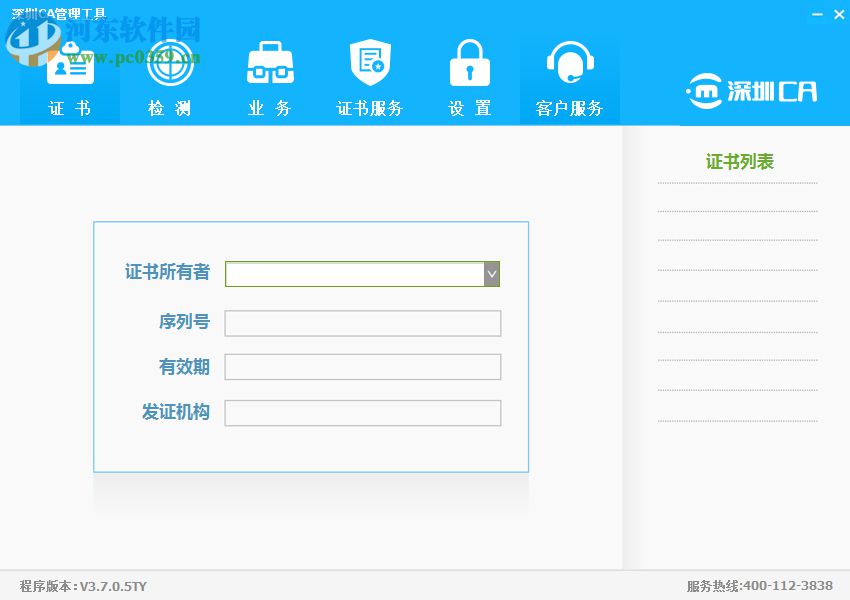Click the 发证机构 issuing authority field

(362, 412)
